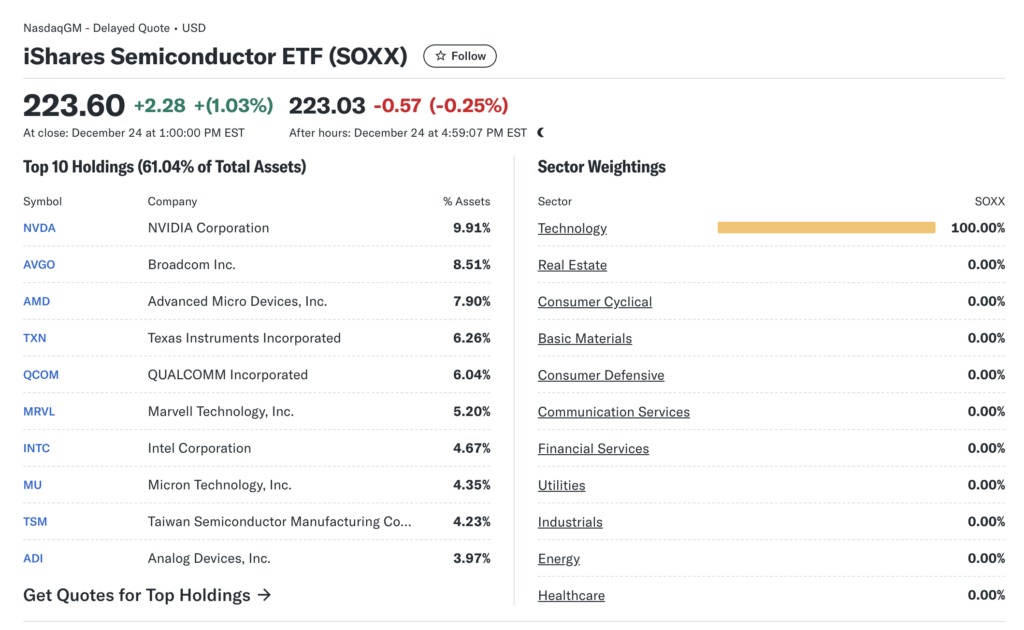Click the 4.23% assets value

click(x=472, y=522)
